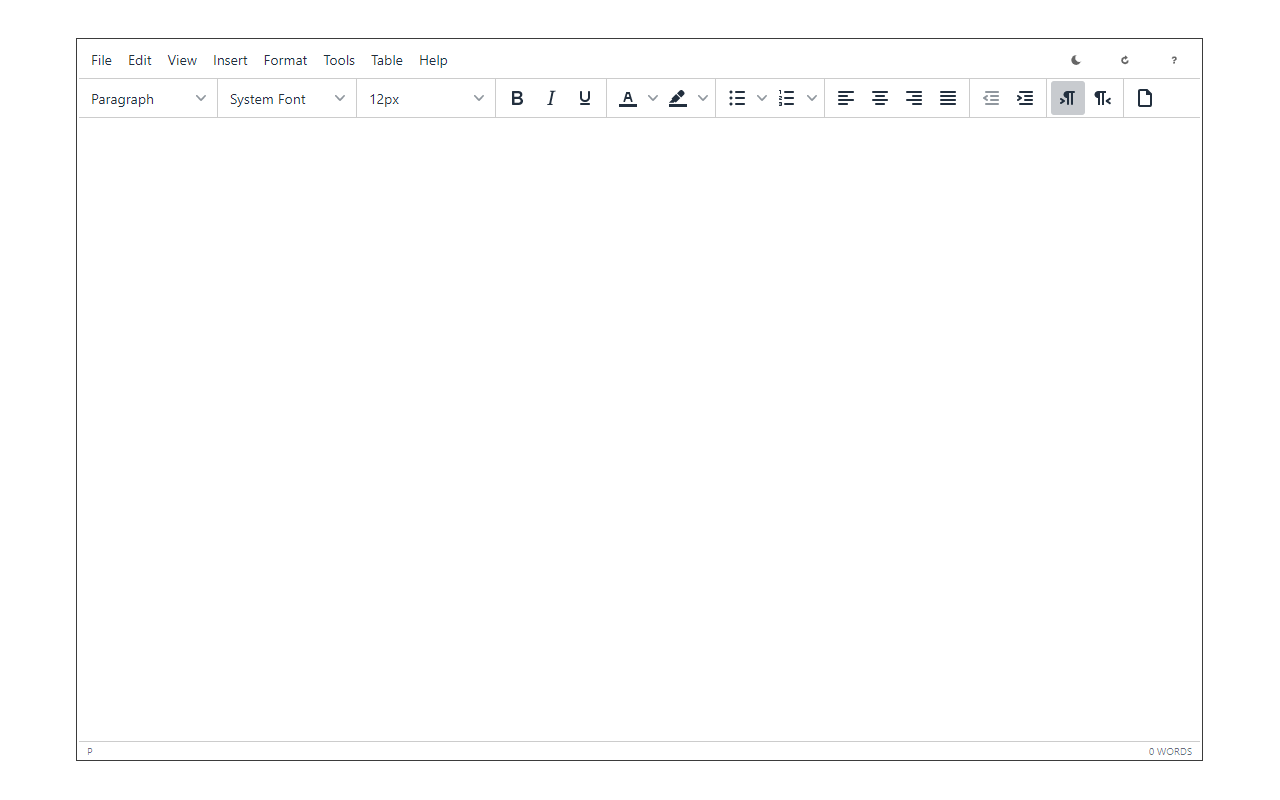Viewport: 1280px width, 800px height.
Task: Insert a bulleted list
Action: coord(737,98)
